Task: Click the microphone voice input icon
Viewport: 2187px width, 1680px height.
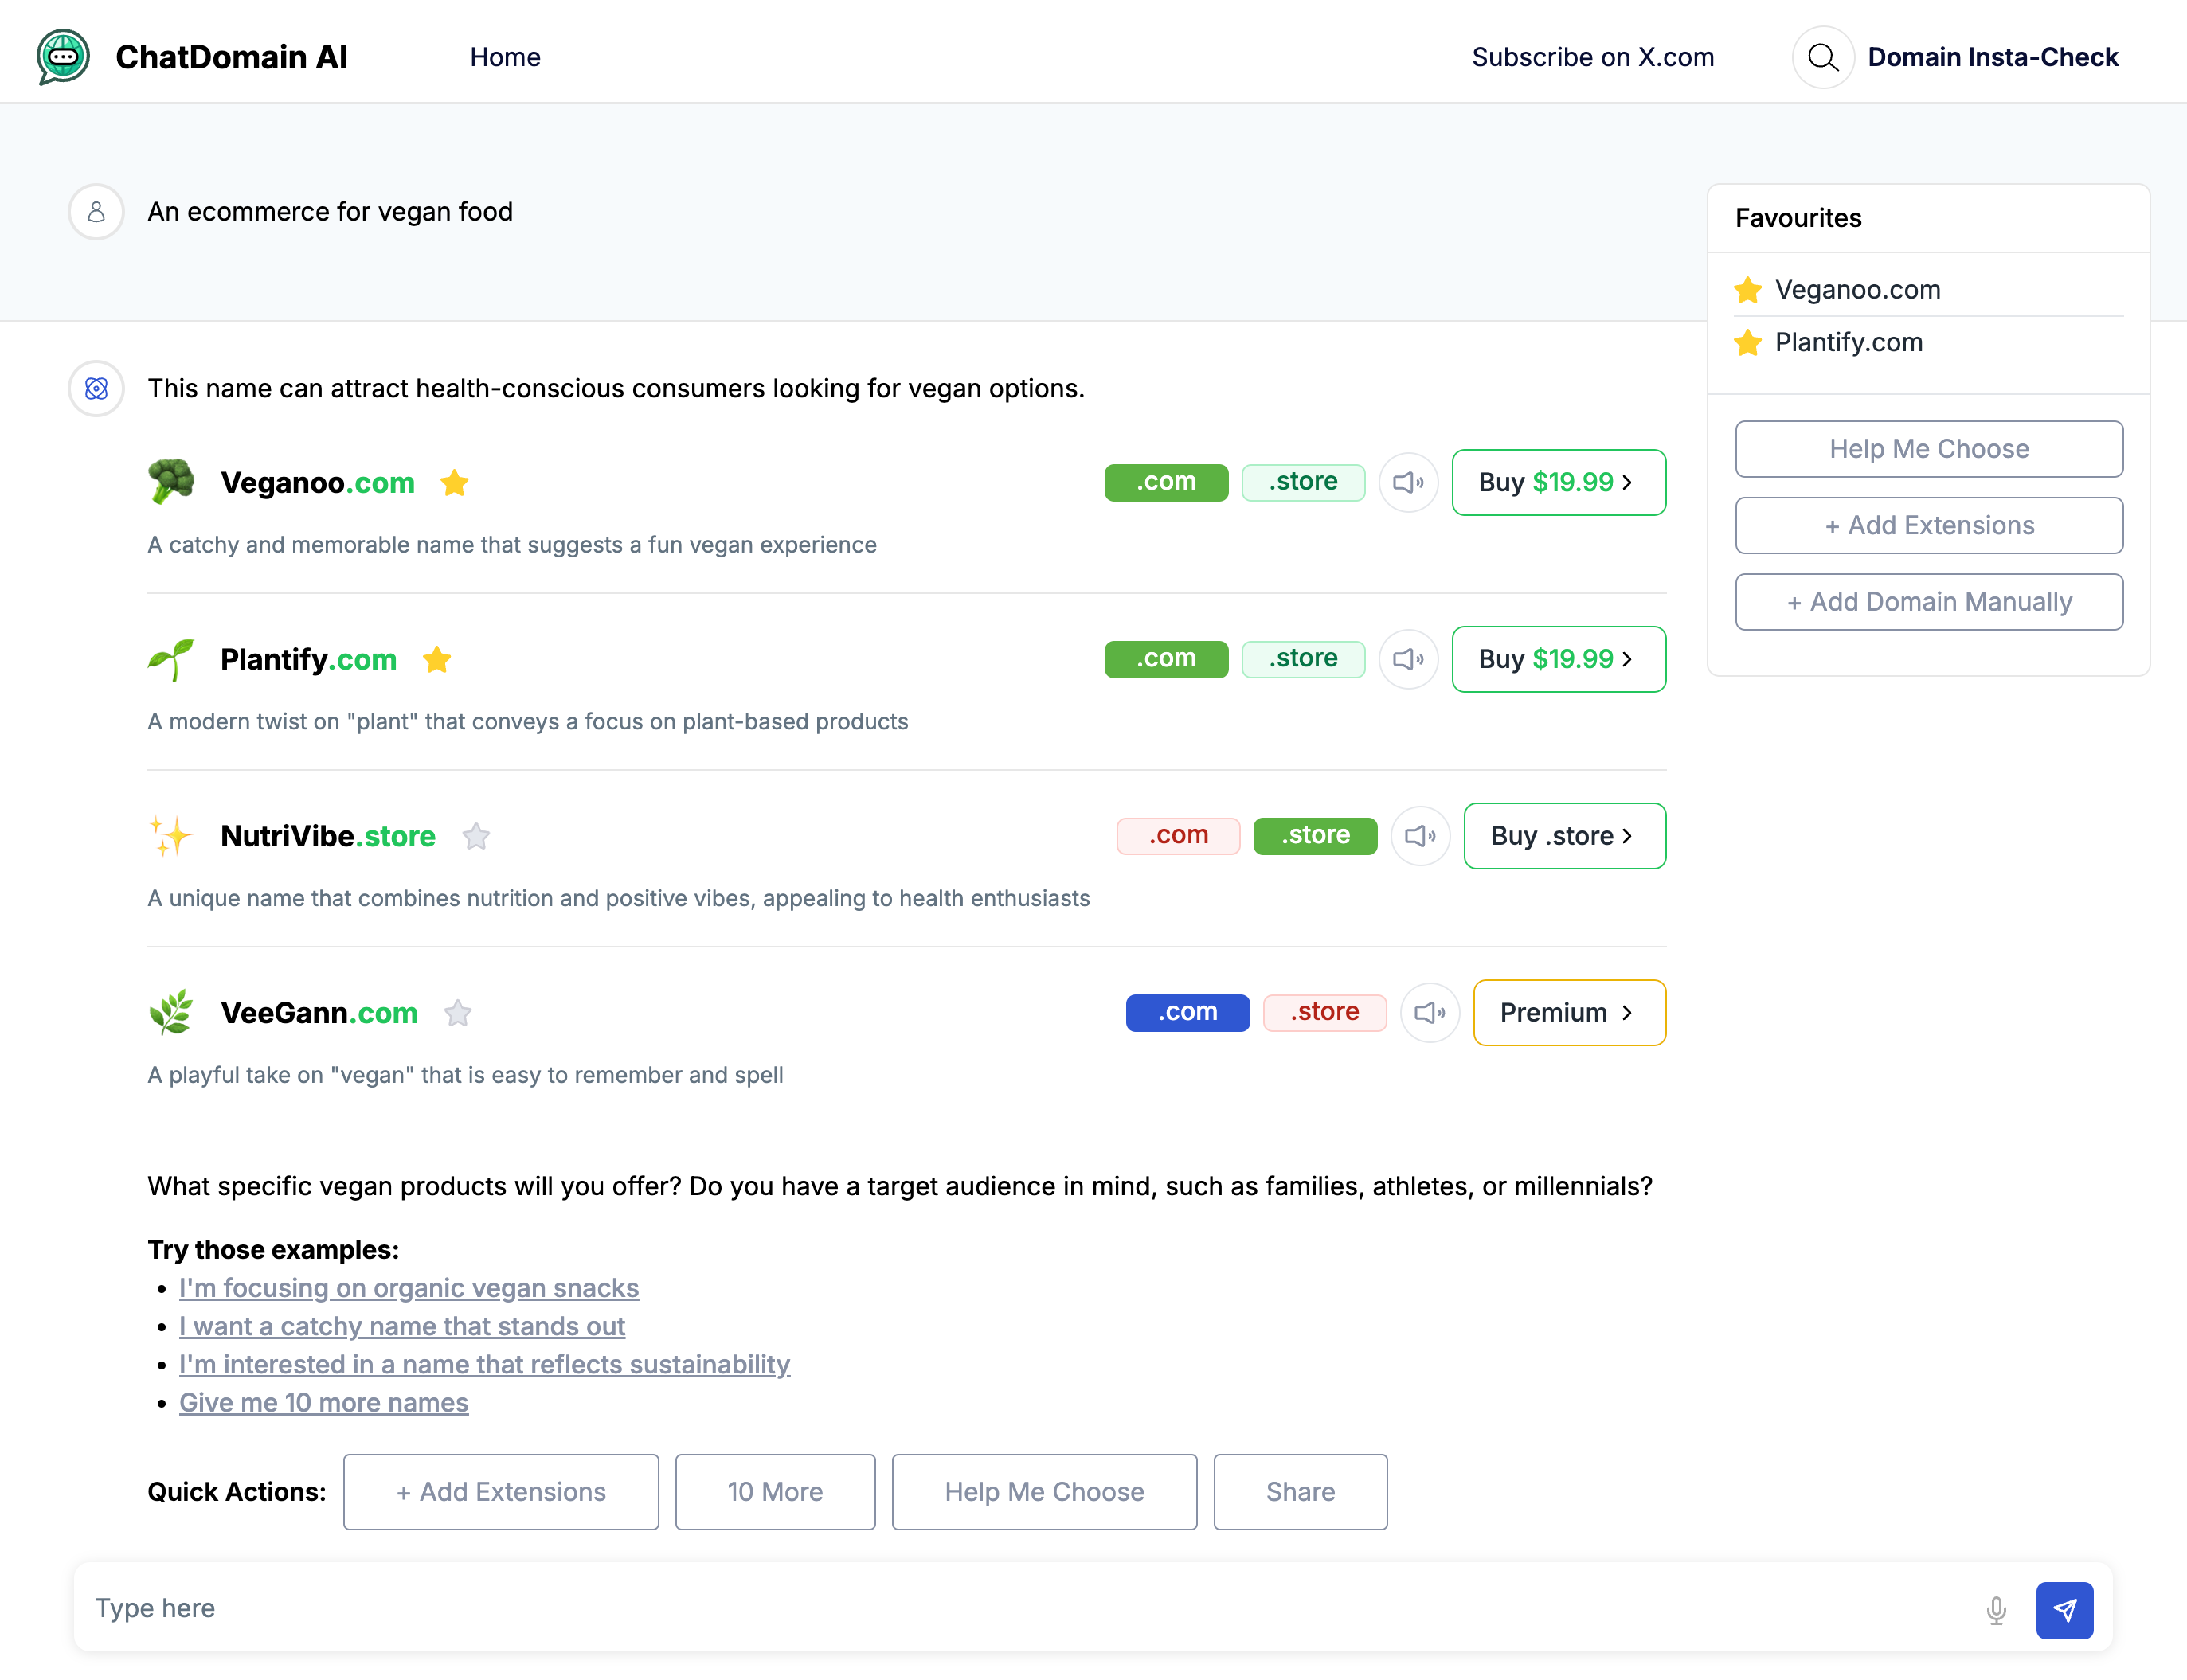Action: 1995,1609
